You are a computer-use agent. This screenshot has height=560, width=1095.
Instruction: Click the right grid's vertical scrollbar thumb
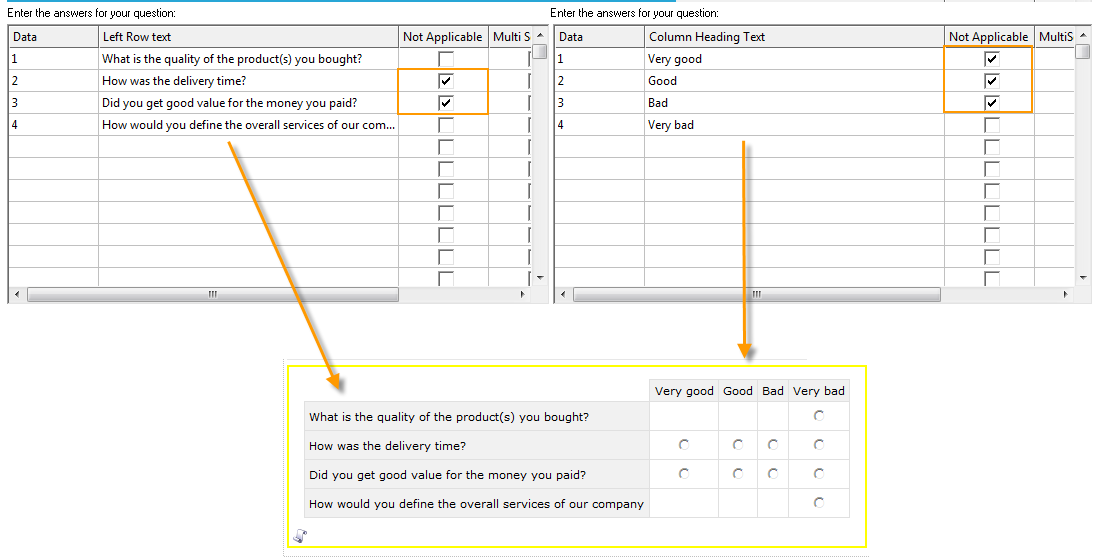click(x=1083, y=52)
